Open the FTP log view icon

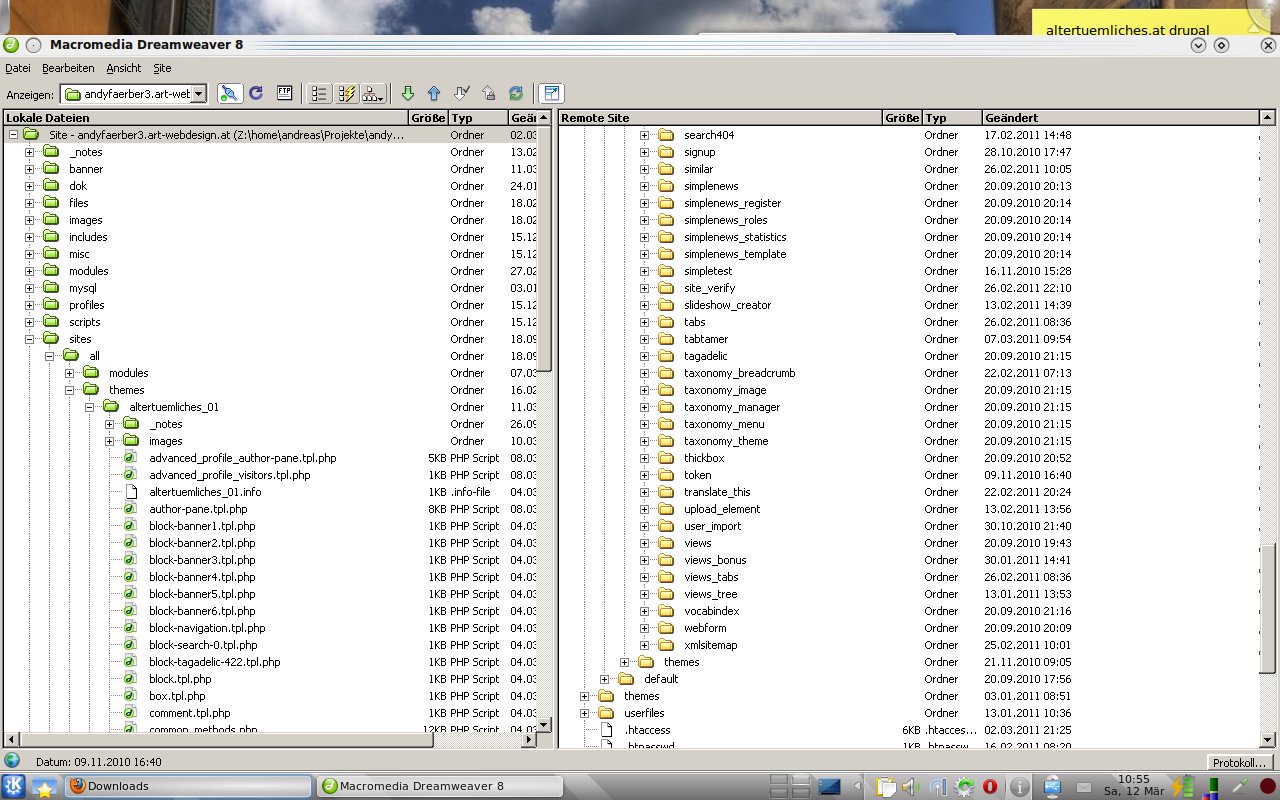click(x=284, y=93)
